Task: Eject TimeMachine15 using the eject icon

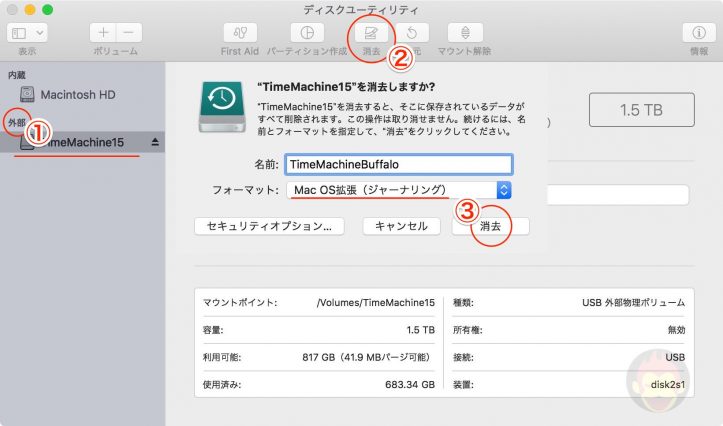Action: pos(155,142)
